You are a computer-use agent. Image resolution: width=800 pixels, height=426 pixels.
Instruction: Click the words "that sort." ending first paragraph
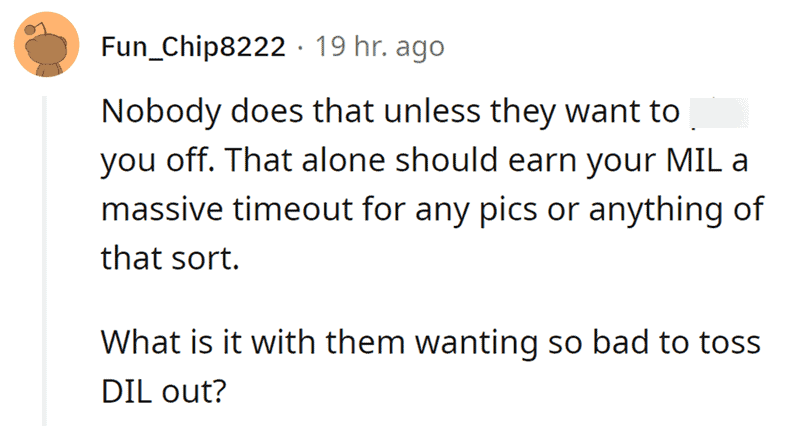coord(170,259)
